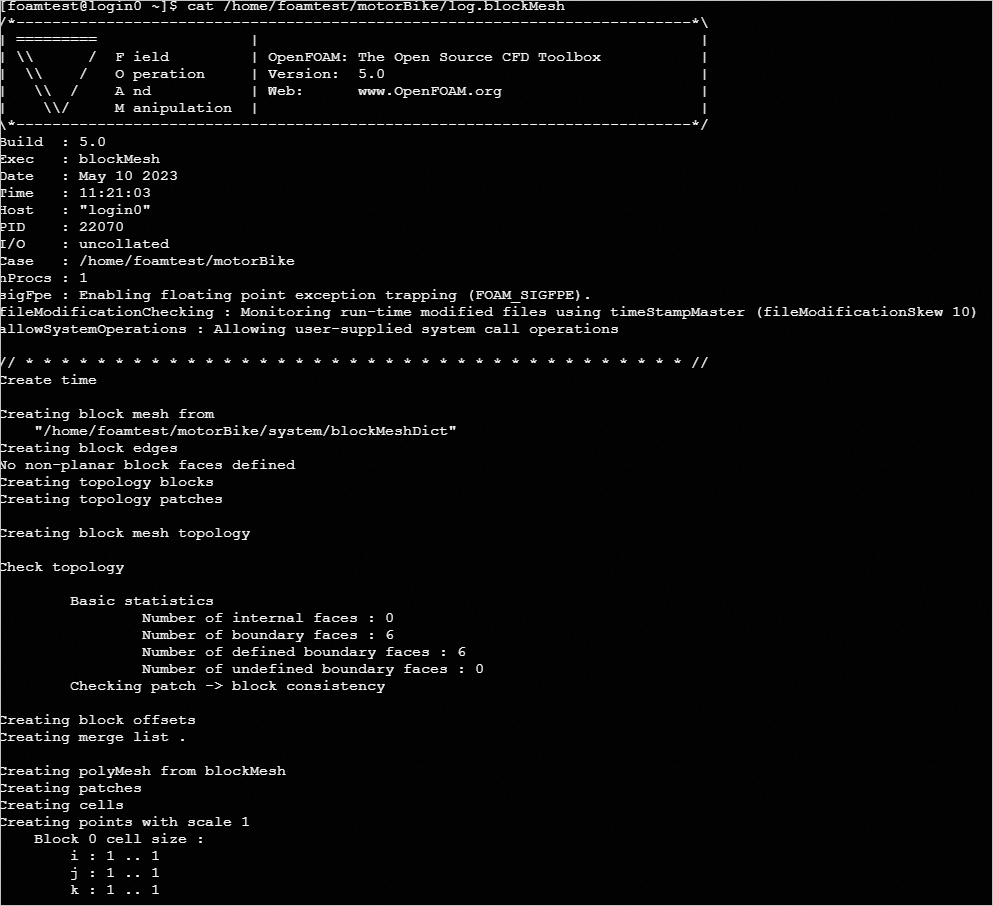Click the sigFpe floating point exception line
Viewport: 993px width, 906px height.
(x=296, y=295)
